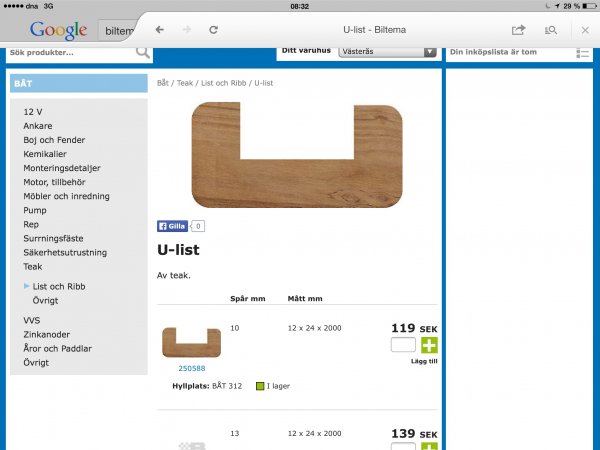Select Teak in the sidebar menu

(x=33, y=267)
